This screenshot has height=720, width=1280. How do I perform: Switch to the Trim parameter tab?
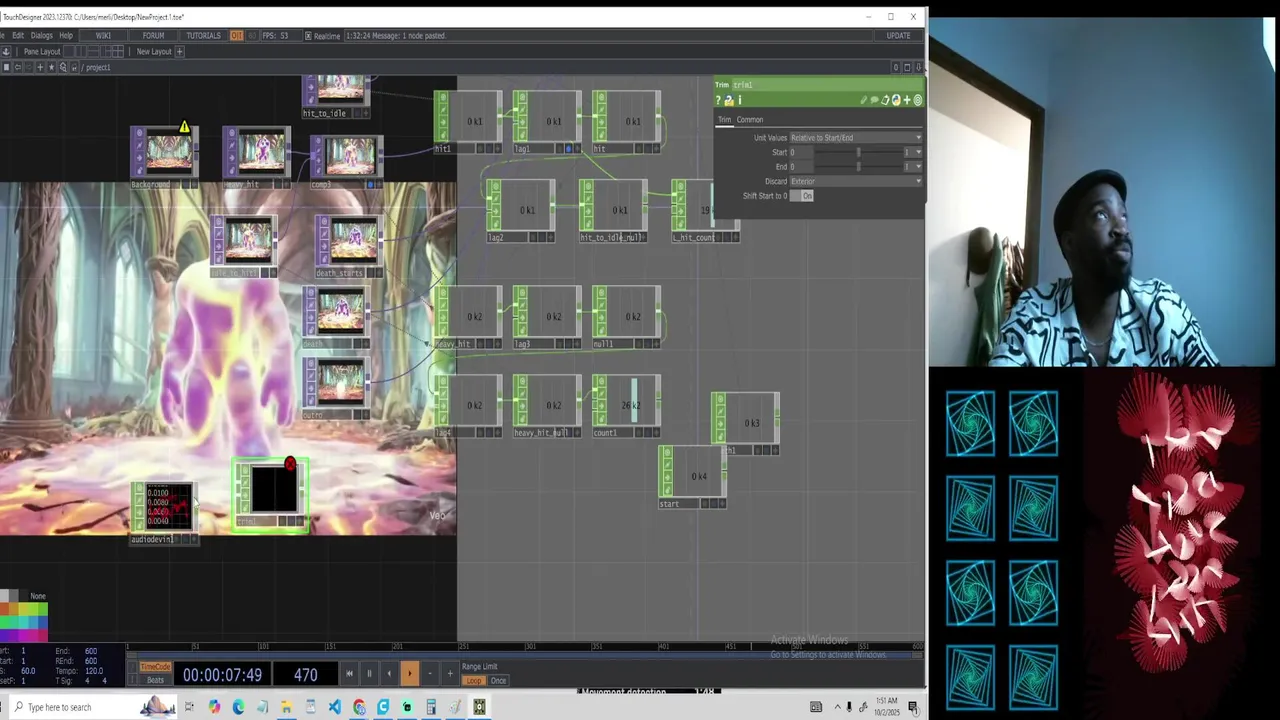724,120
